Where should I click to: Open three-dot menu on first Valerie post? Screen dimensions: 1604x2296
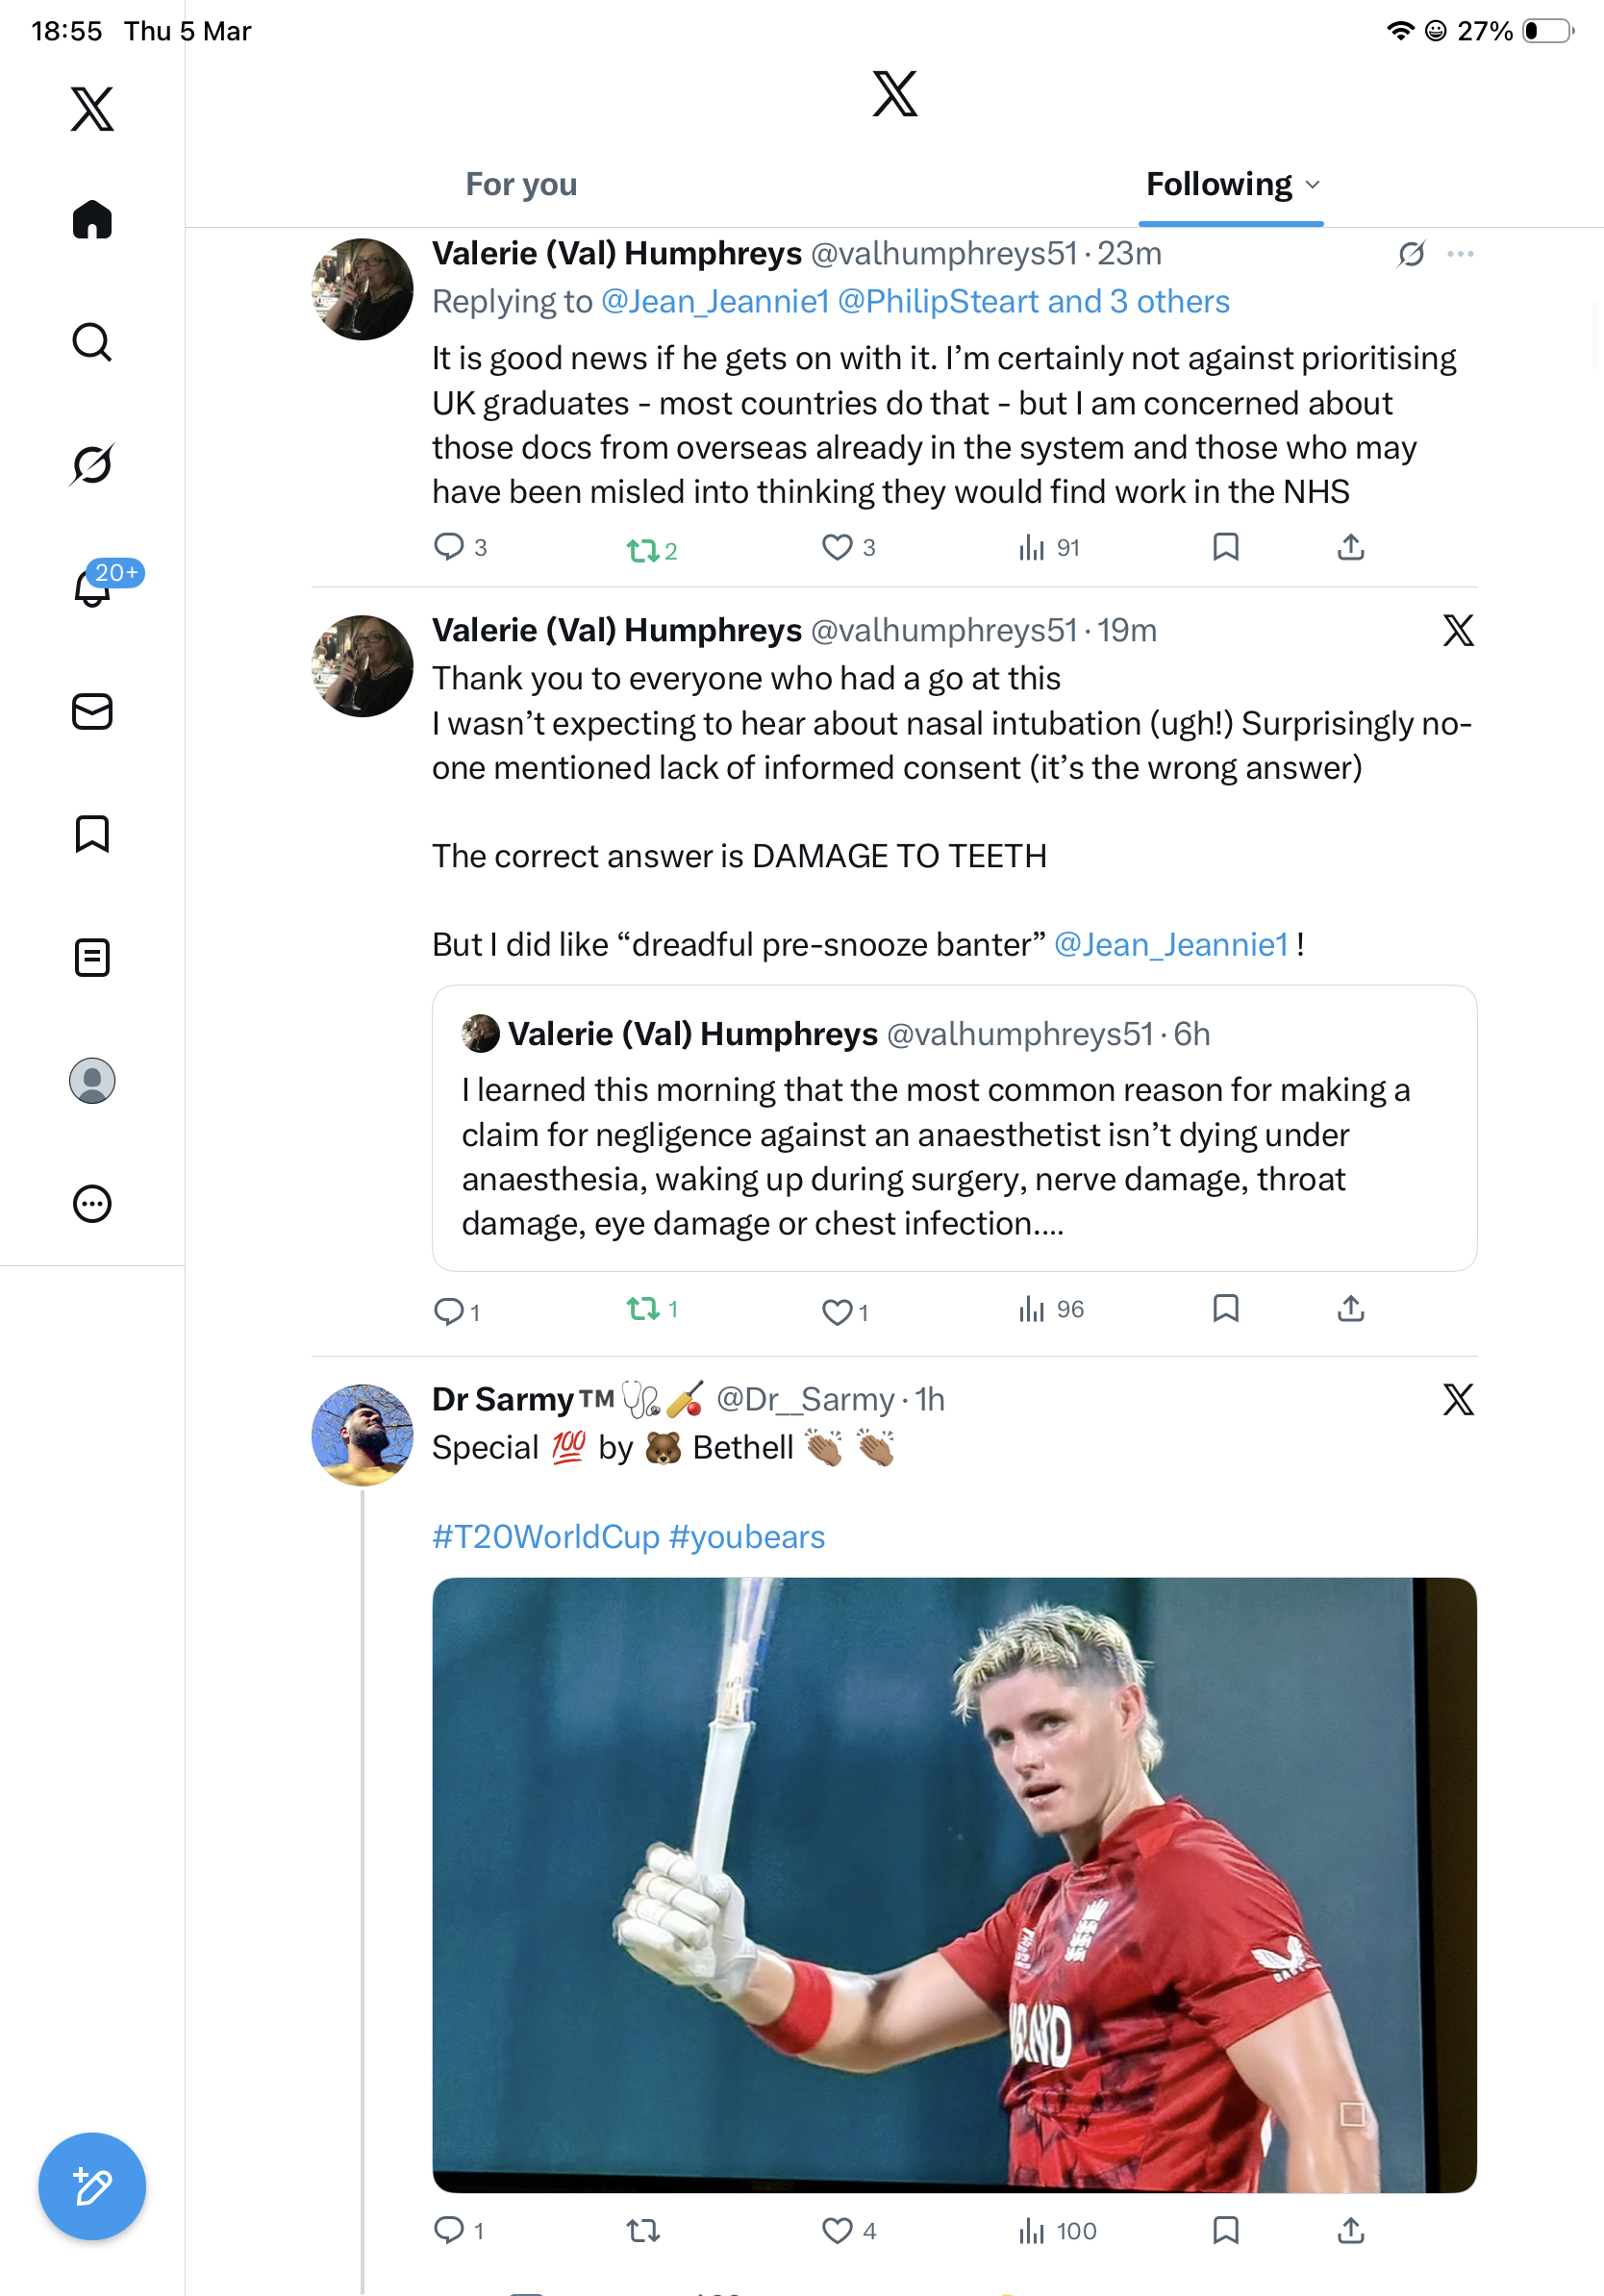[1460, 254]
